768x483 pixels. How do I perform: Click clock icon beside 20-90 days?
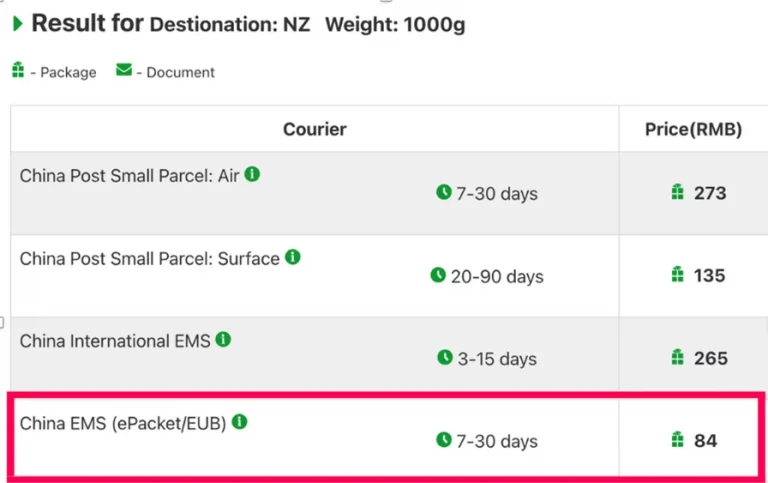tap(438, 275)
